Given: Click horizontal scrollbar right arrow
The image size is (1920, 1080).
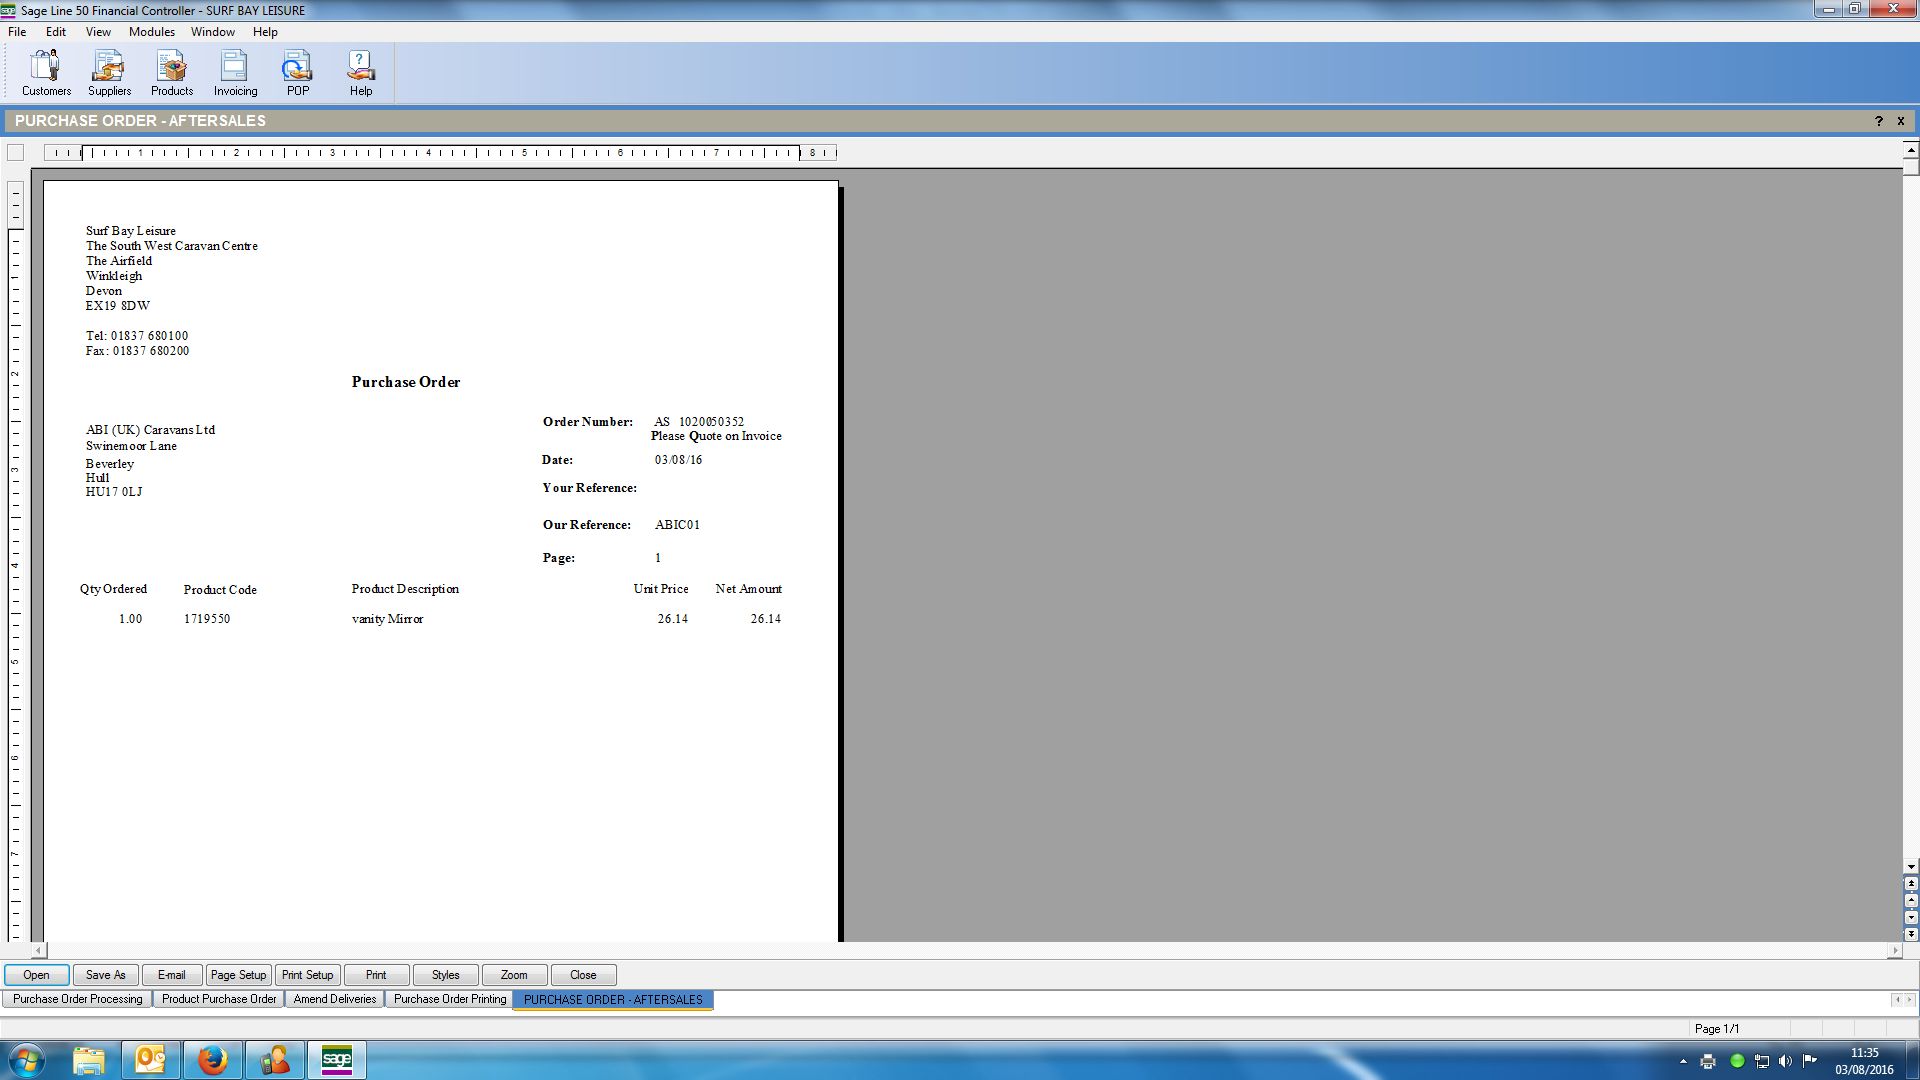Looking at the screenshot, I should (x=1894, y=951).
